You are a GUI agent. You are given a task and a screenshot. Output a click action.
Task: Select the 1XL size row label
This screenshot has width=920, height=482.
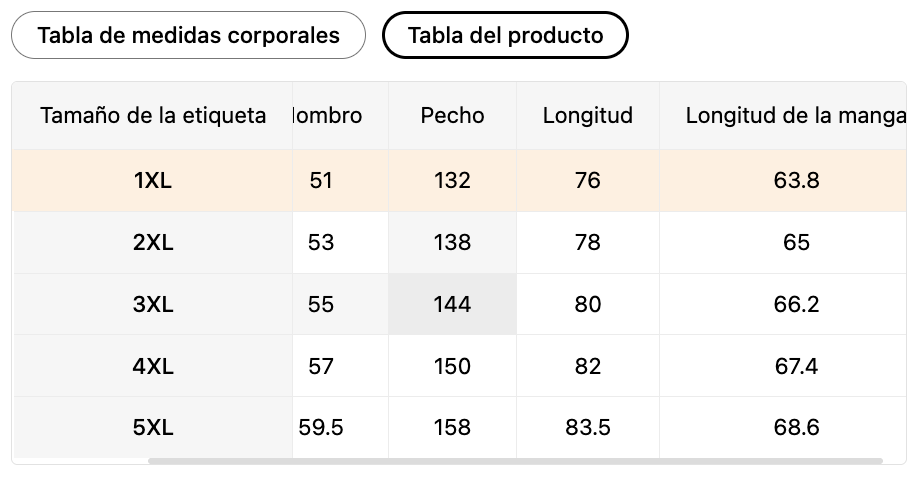pos(153,180)
